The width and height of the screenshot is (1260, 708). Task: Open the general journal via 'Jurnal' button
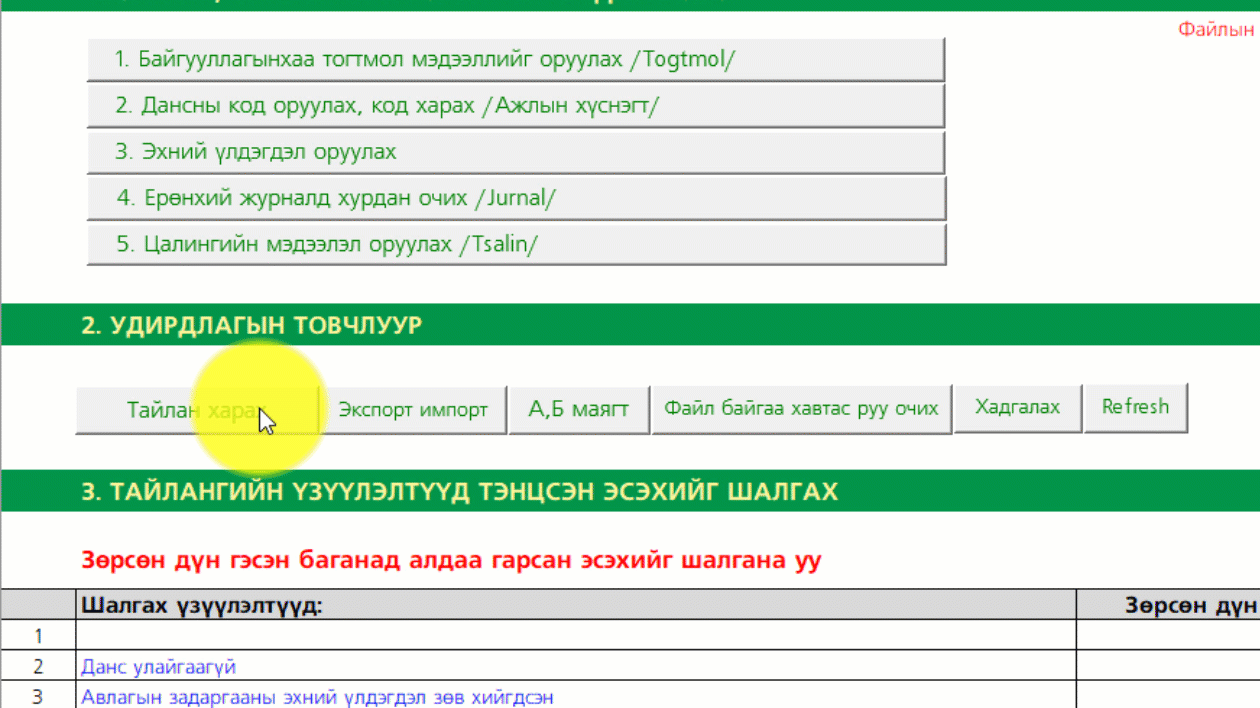pyautogui.click(x=514, y=197)
